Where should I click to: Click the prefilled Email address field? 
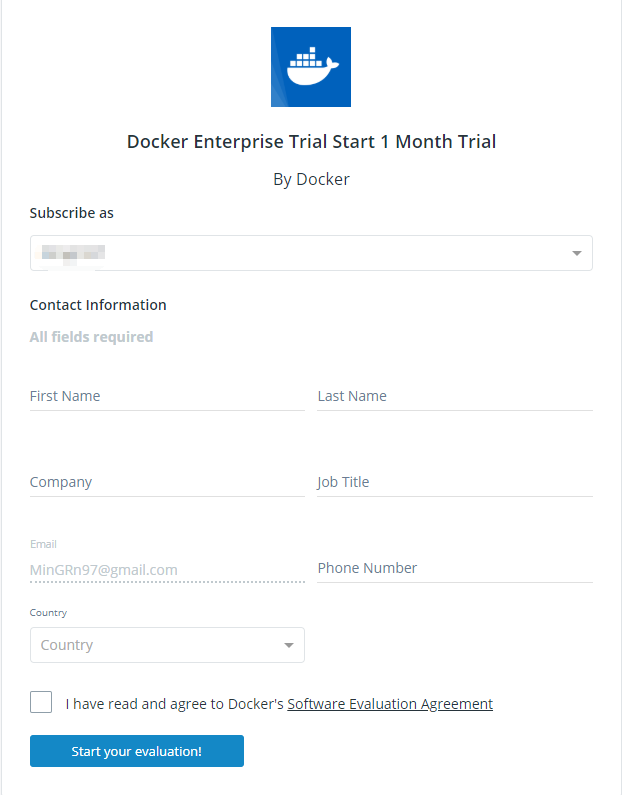click(167, 569)
